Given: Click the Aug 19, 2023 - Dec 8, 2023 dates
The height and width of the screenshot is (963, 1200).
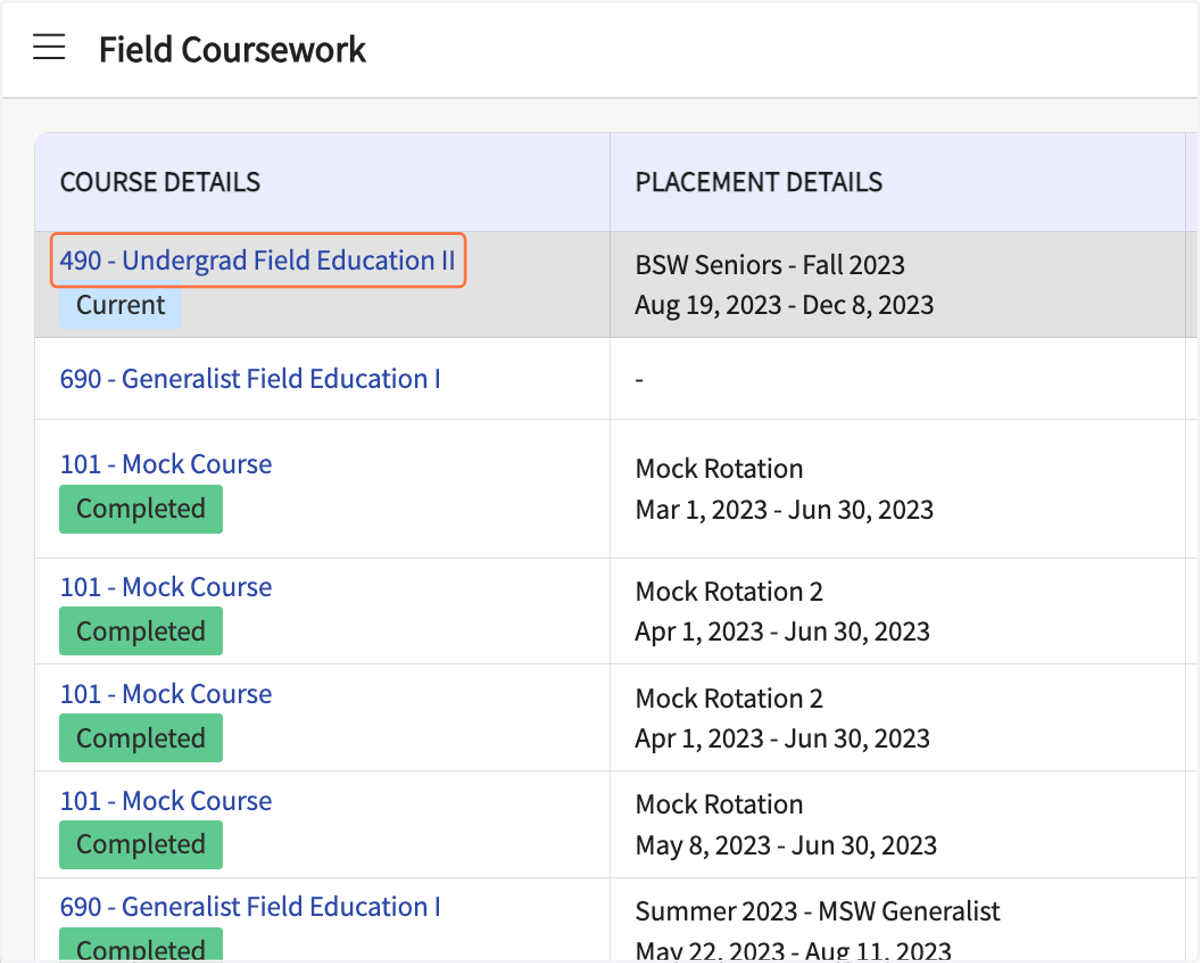Looking at the screenshot, I should click(784, 304).
